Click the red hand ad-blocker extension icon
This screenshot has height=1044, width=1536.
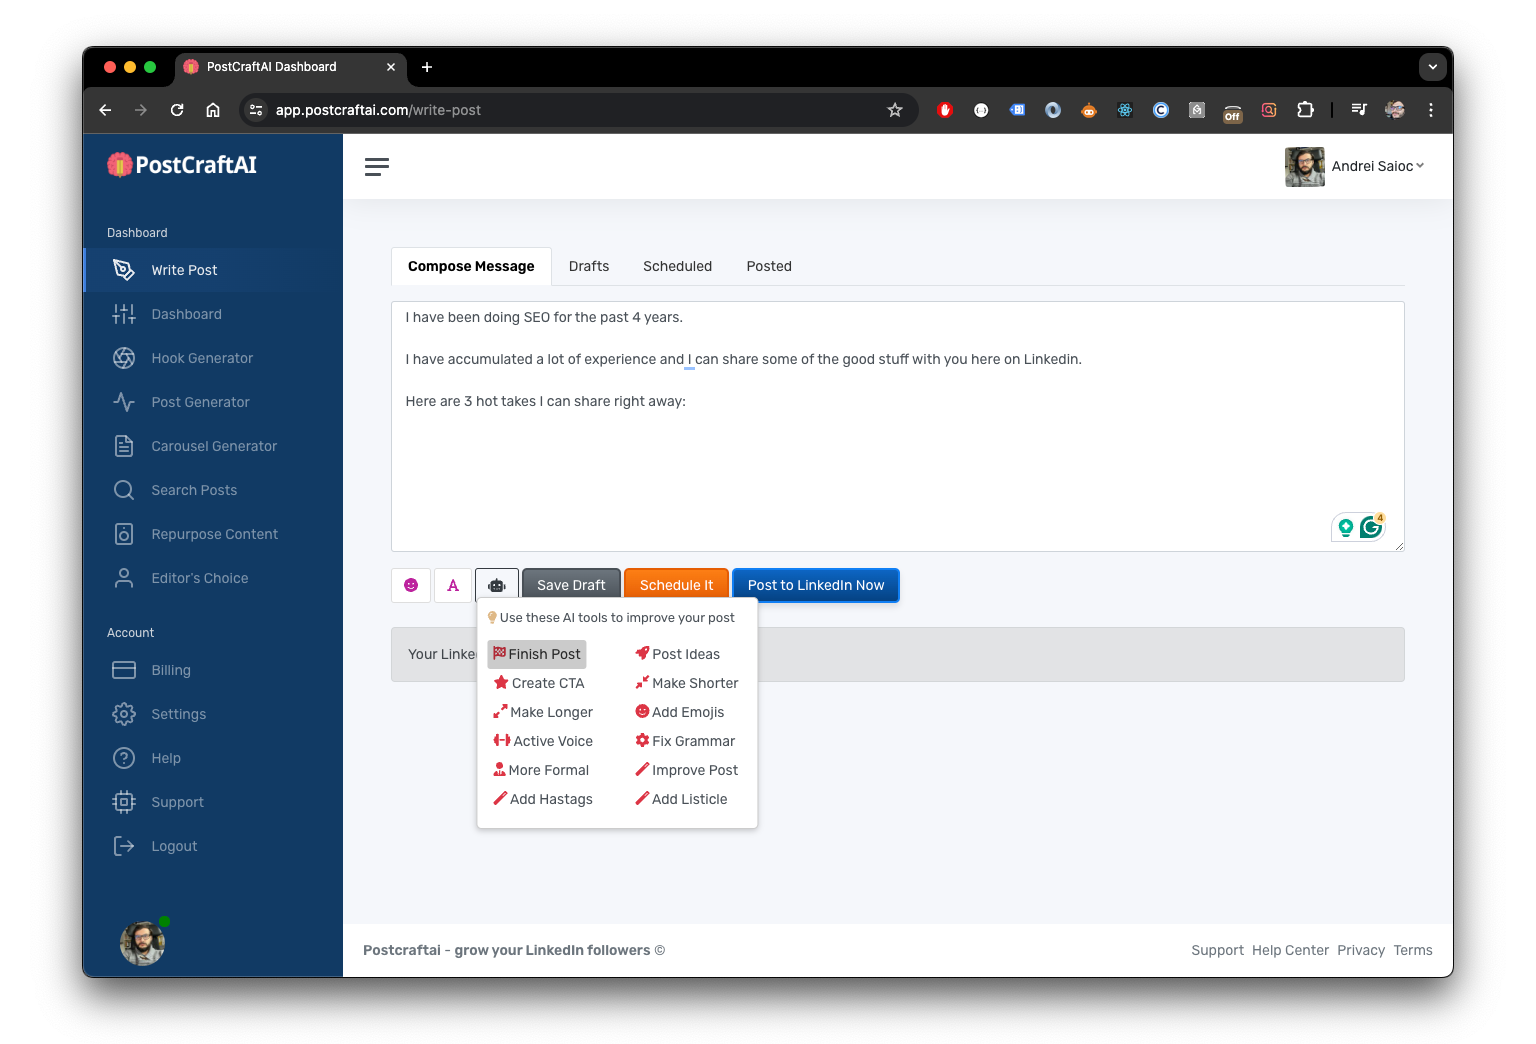(945, 110)
